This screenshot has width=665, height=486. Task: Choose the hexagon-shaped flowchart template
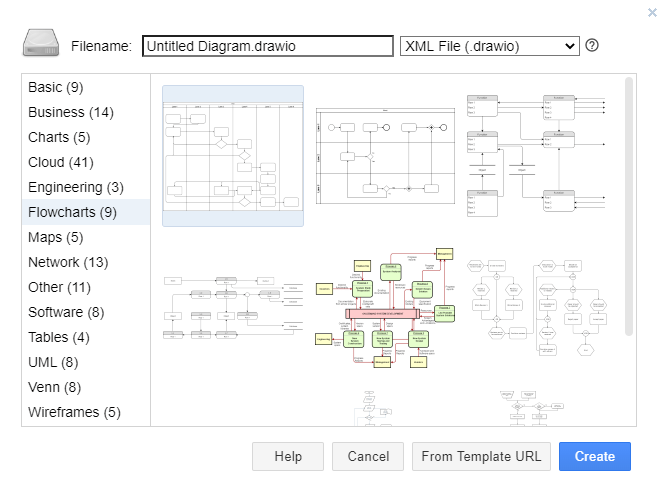[x=537, y=308]
